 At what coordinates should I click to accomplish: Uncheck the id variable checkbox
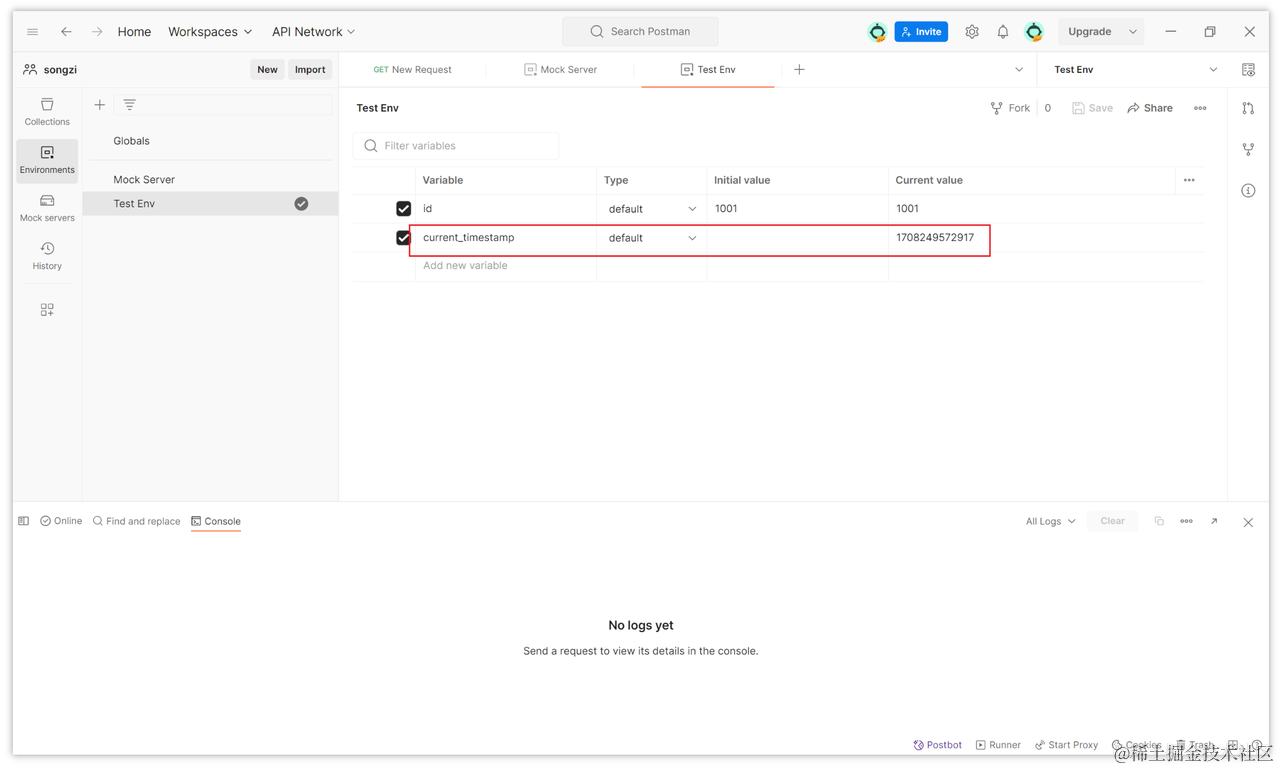pyautogui.click(x=404, y=209)
